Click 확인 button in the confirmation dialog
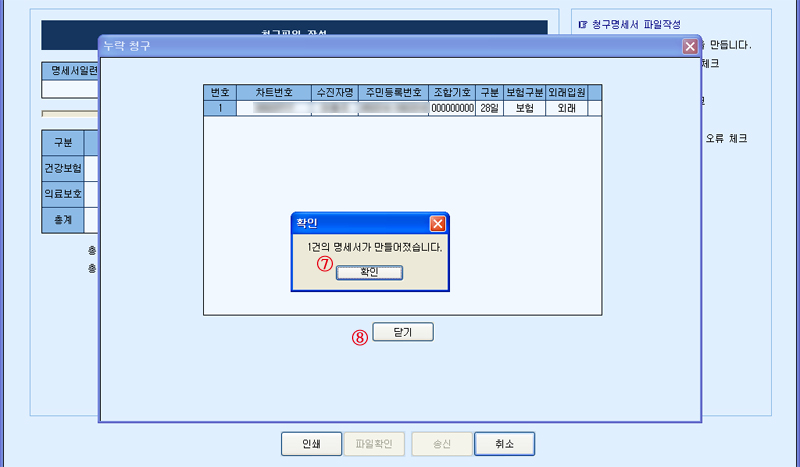Image resolution: width=800 pixels, height=467 pixels. tap(370, 272)
